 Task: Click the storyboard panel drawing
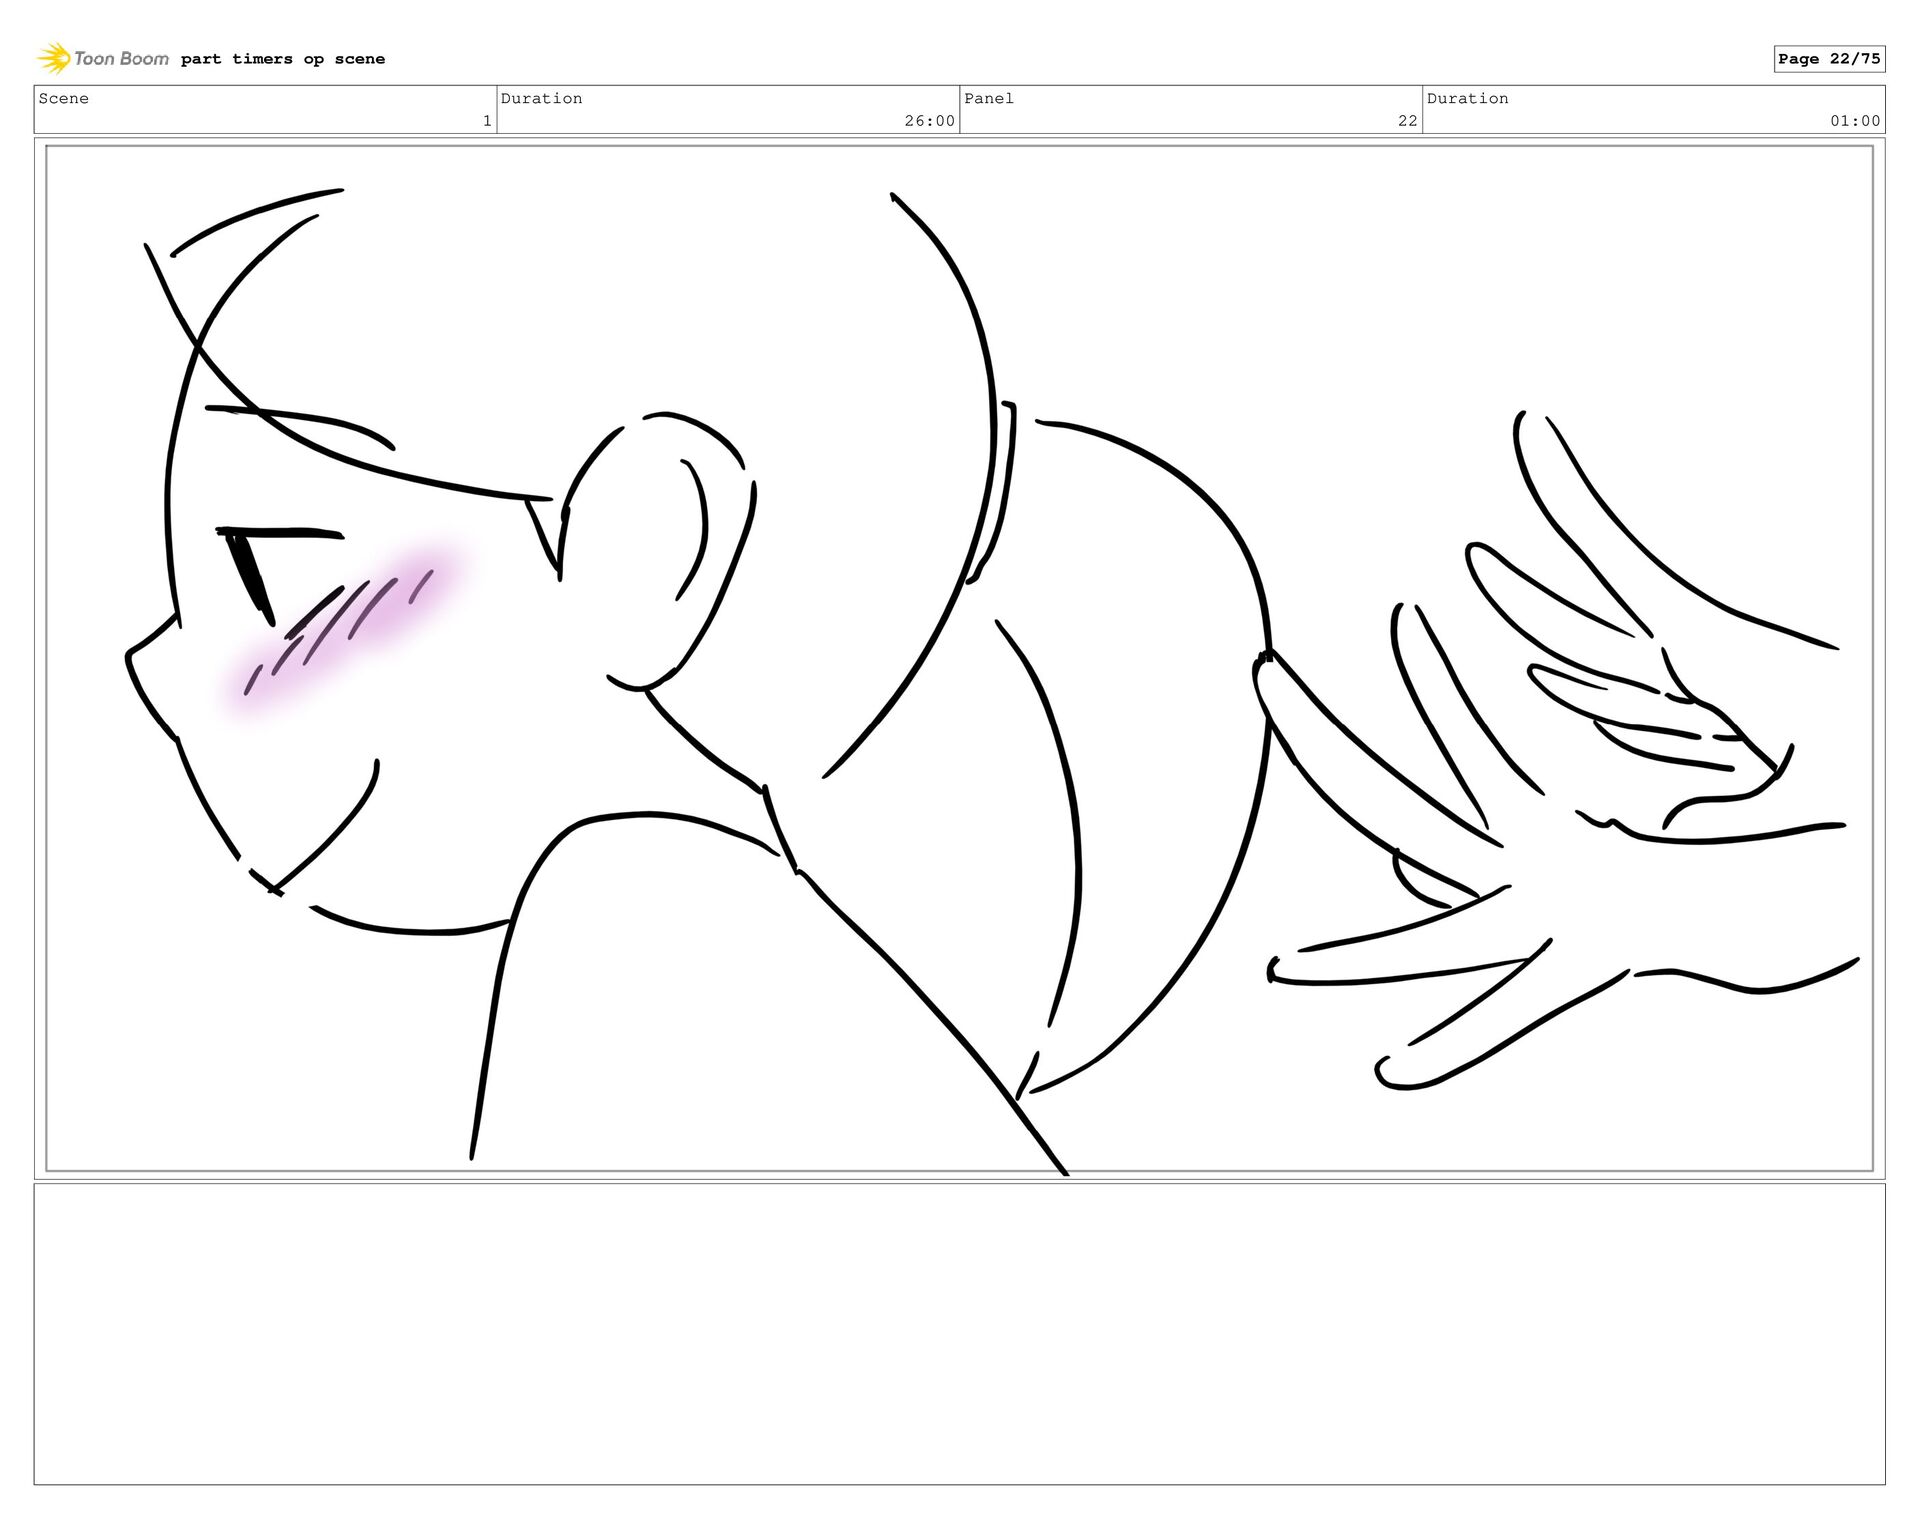959,659
